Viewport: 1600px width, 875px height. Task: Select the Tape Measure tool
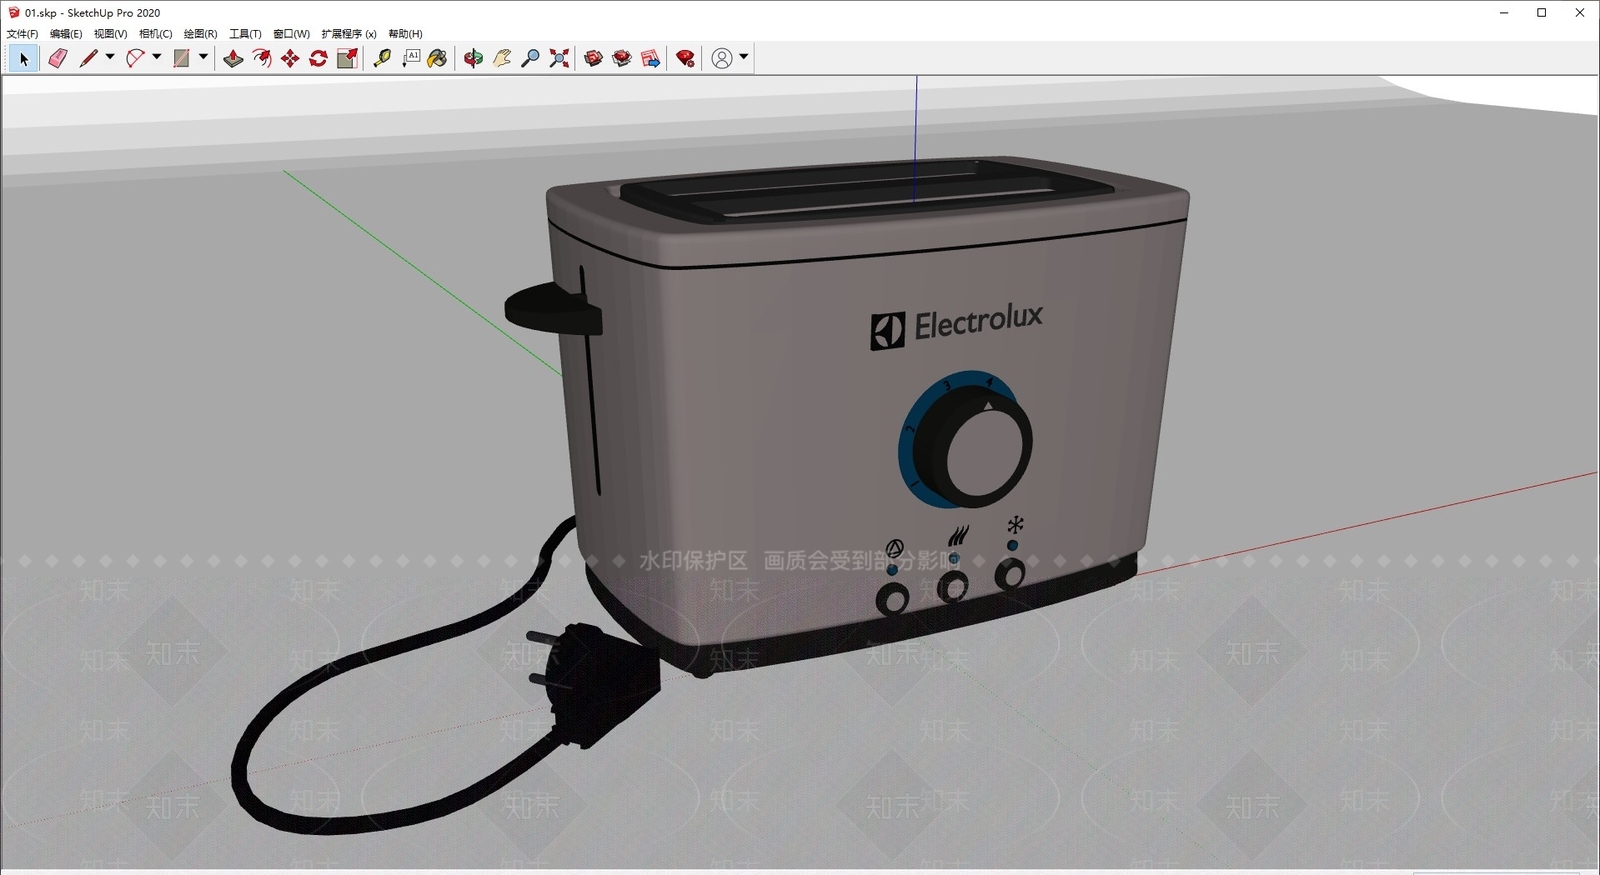click(382, 59)
